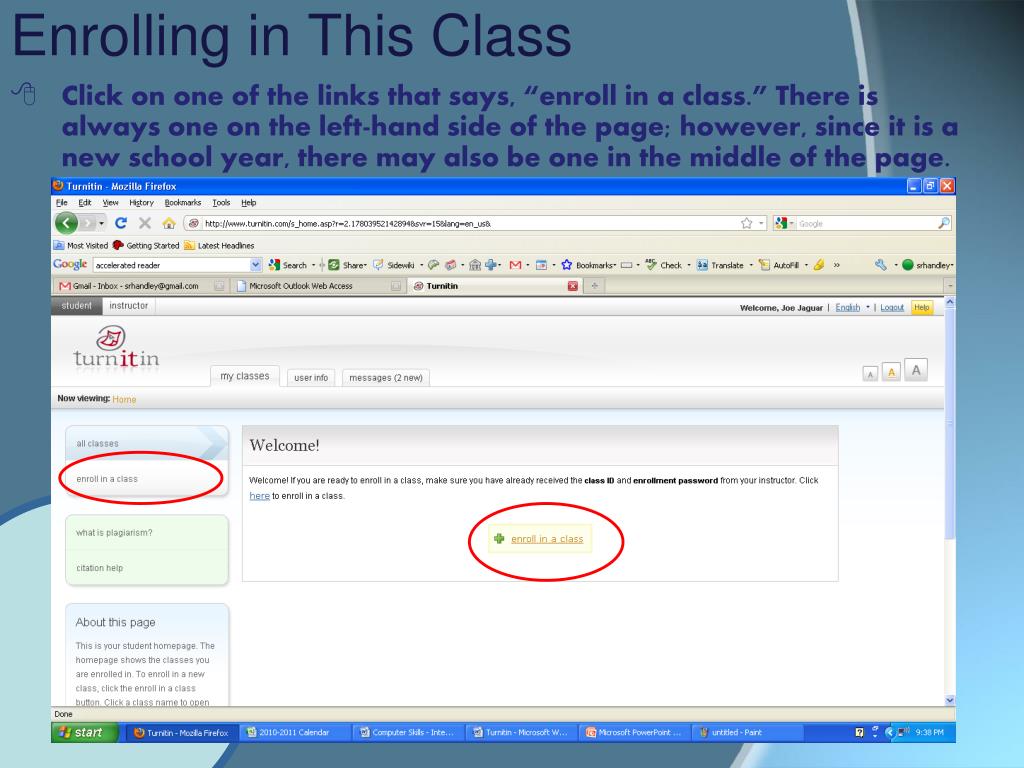Image resolution: width=1024 pixels, height=768 pixels.
Task: Click the Forward navigation arrow
Action: pyautogui.click(x=88, y=223)
